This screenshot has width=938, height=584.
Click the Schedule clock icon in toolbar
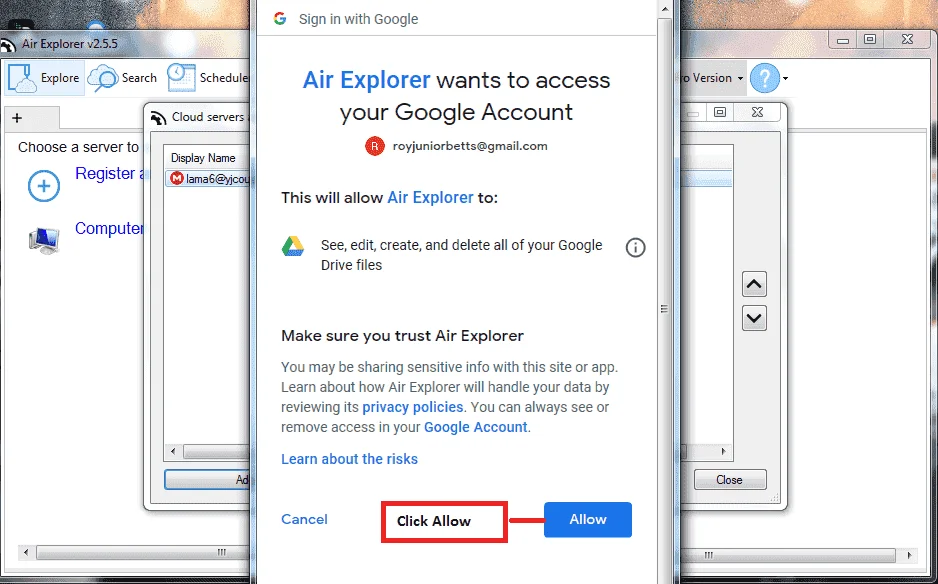[181, 78]
